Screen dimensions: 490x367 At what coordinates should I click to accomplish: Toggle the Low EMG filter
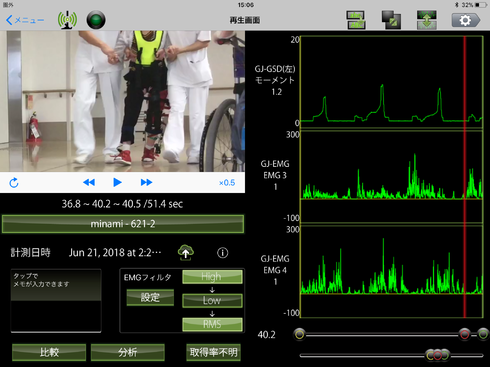pyautogui.click(x=212, y=300)
